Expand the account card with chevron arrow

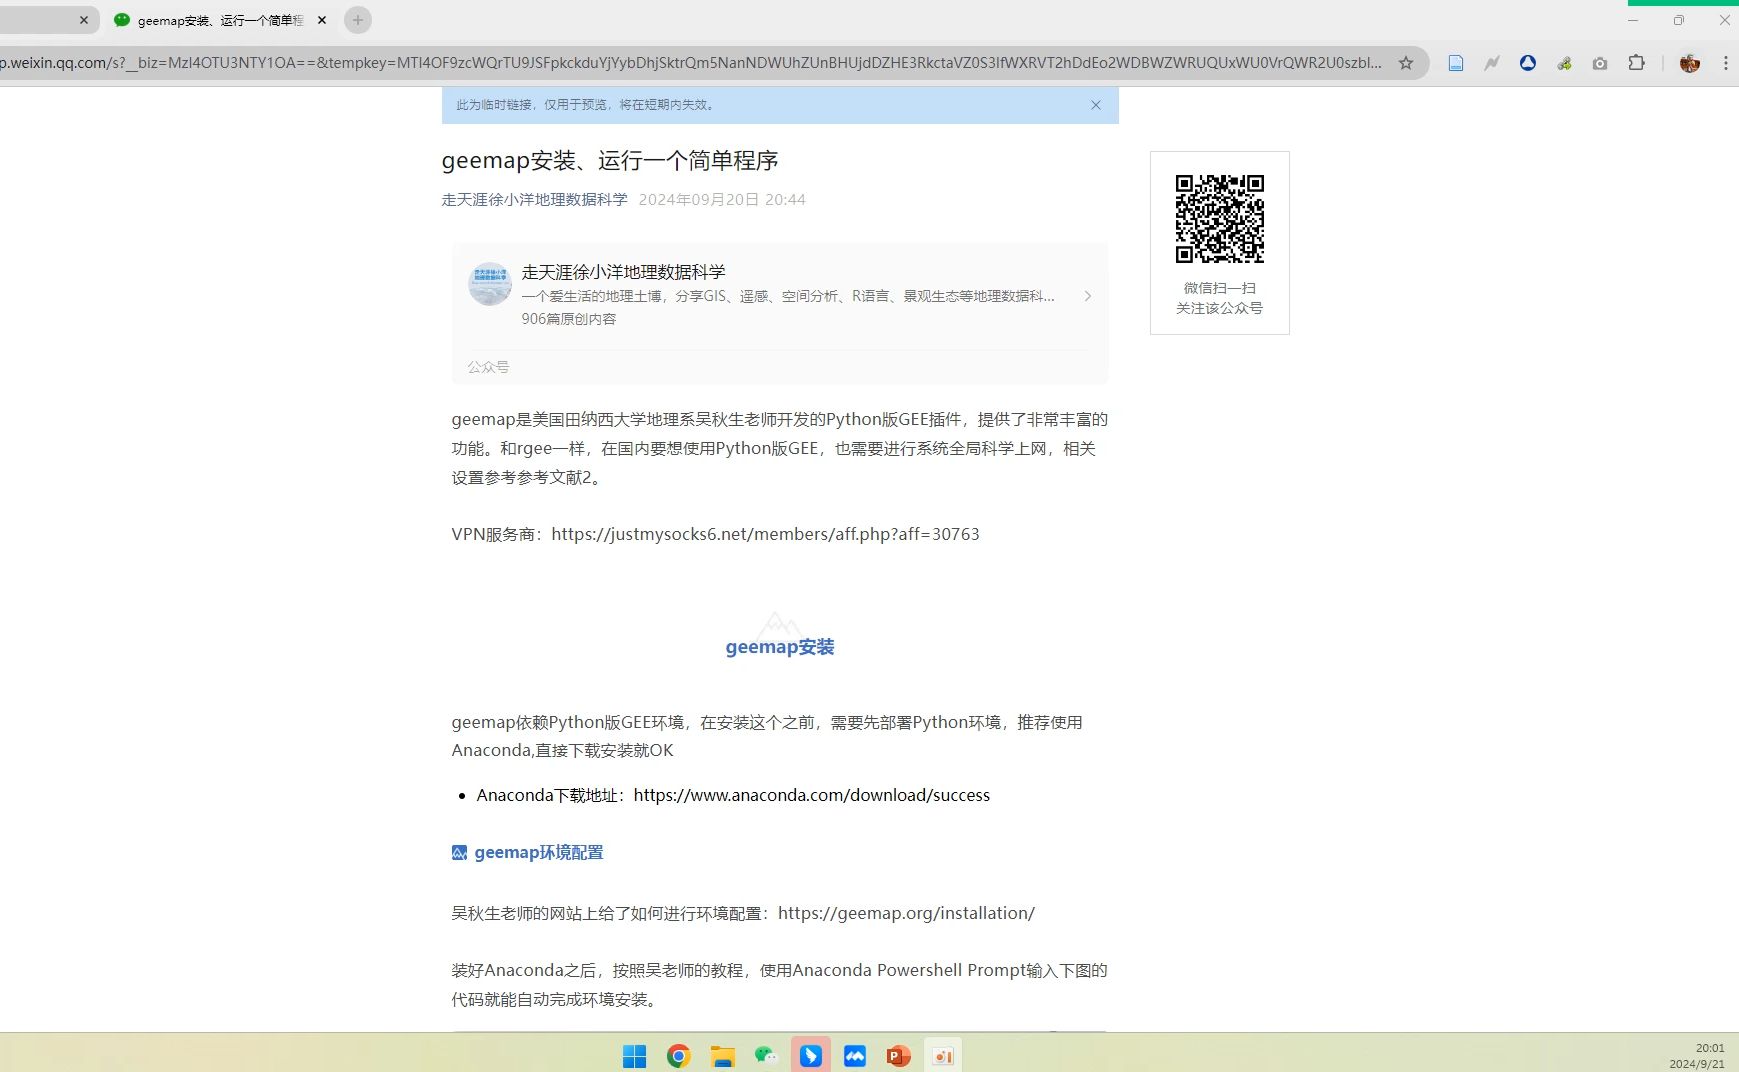(x=1088, y=296)
